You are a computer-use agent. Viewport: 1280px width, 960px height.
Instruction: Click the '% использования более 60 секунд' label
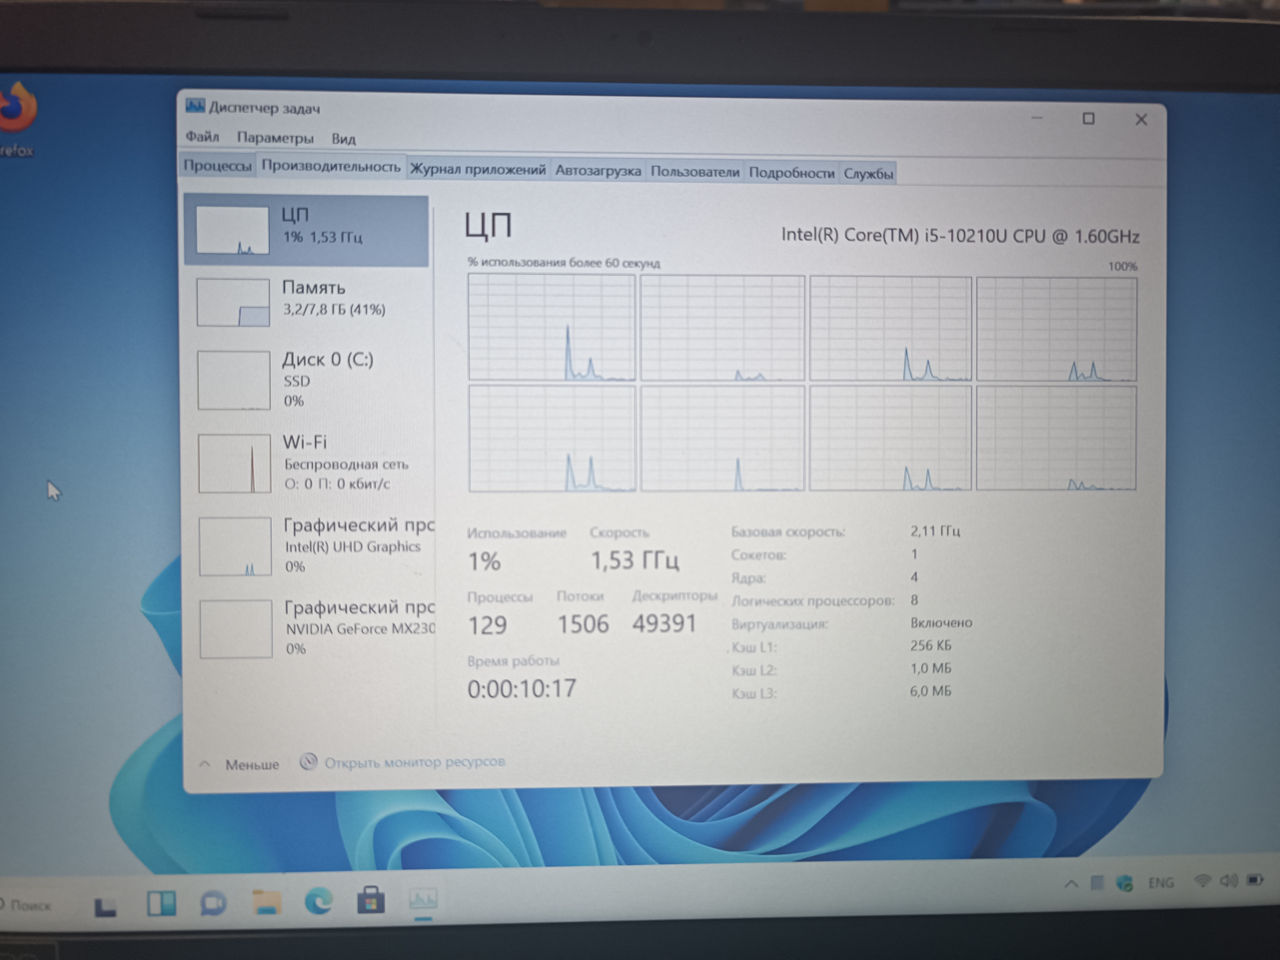pos(563,263)
